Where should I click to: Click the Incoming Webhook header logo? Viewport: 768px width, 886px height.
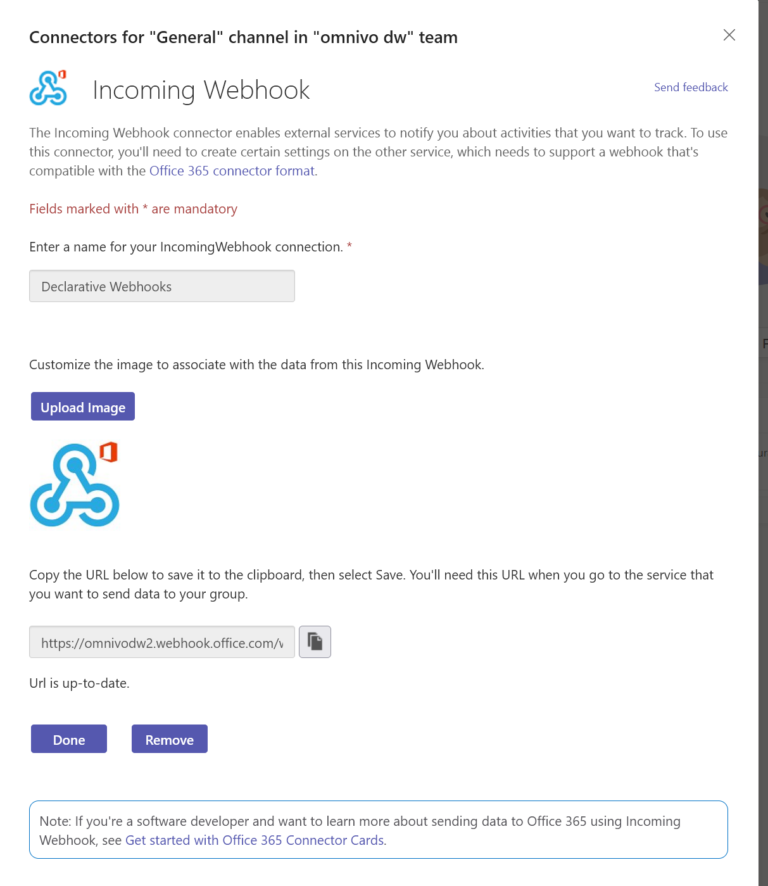pos(48,88)
